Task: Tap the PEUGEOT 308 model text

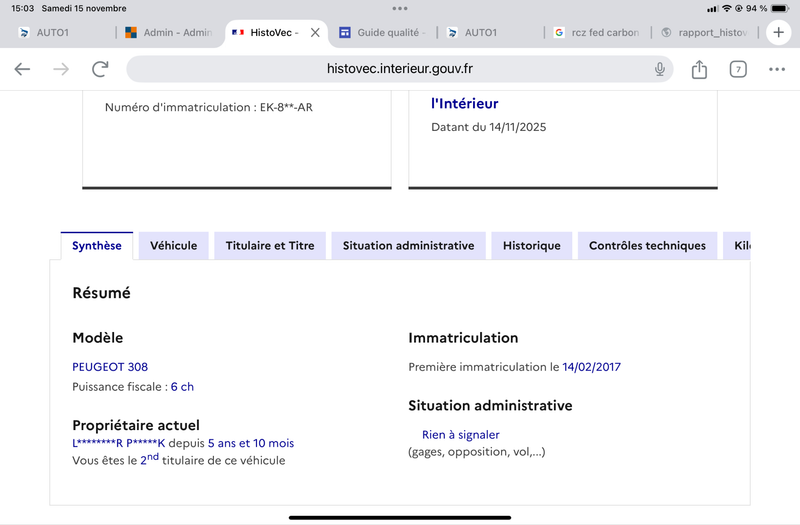Action: (110, 367)
